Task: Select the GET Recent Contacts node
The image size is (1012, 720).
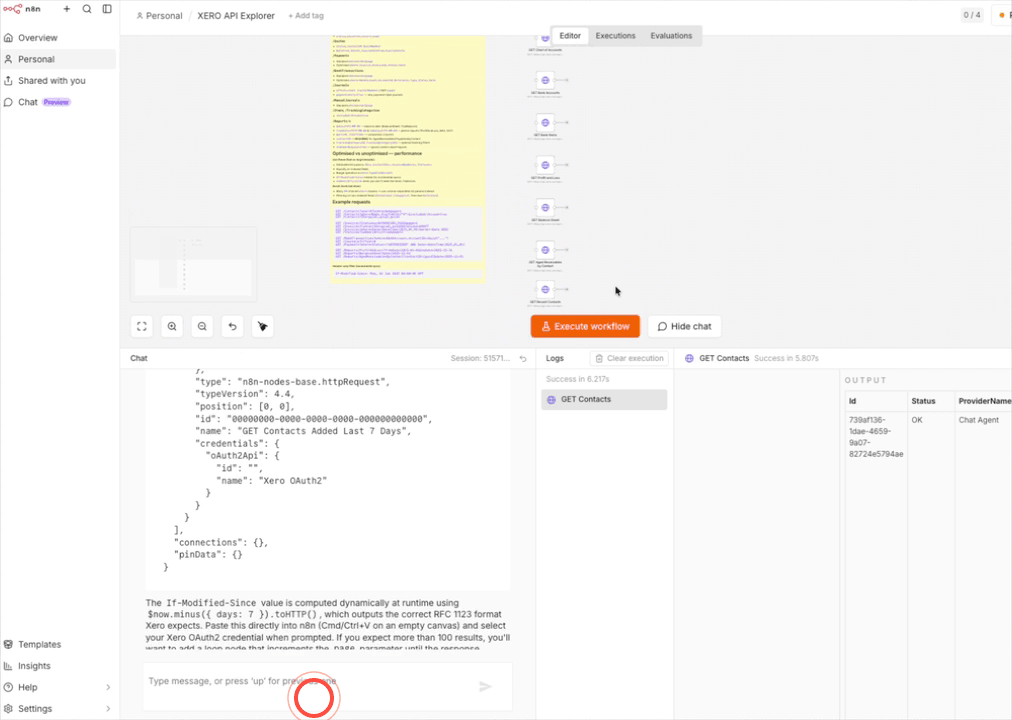Action: (545, 290)
